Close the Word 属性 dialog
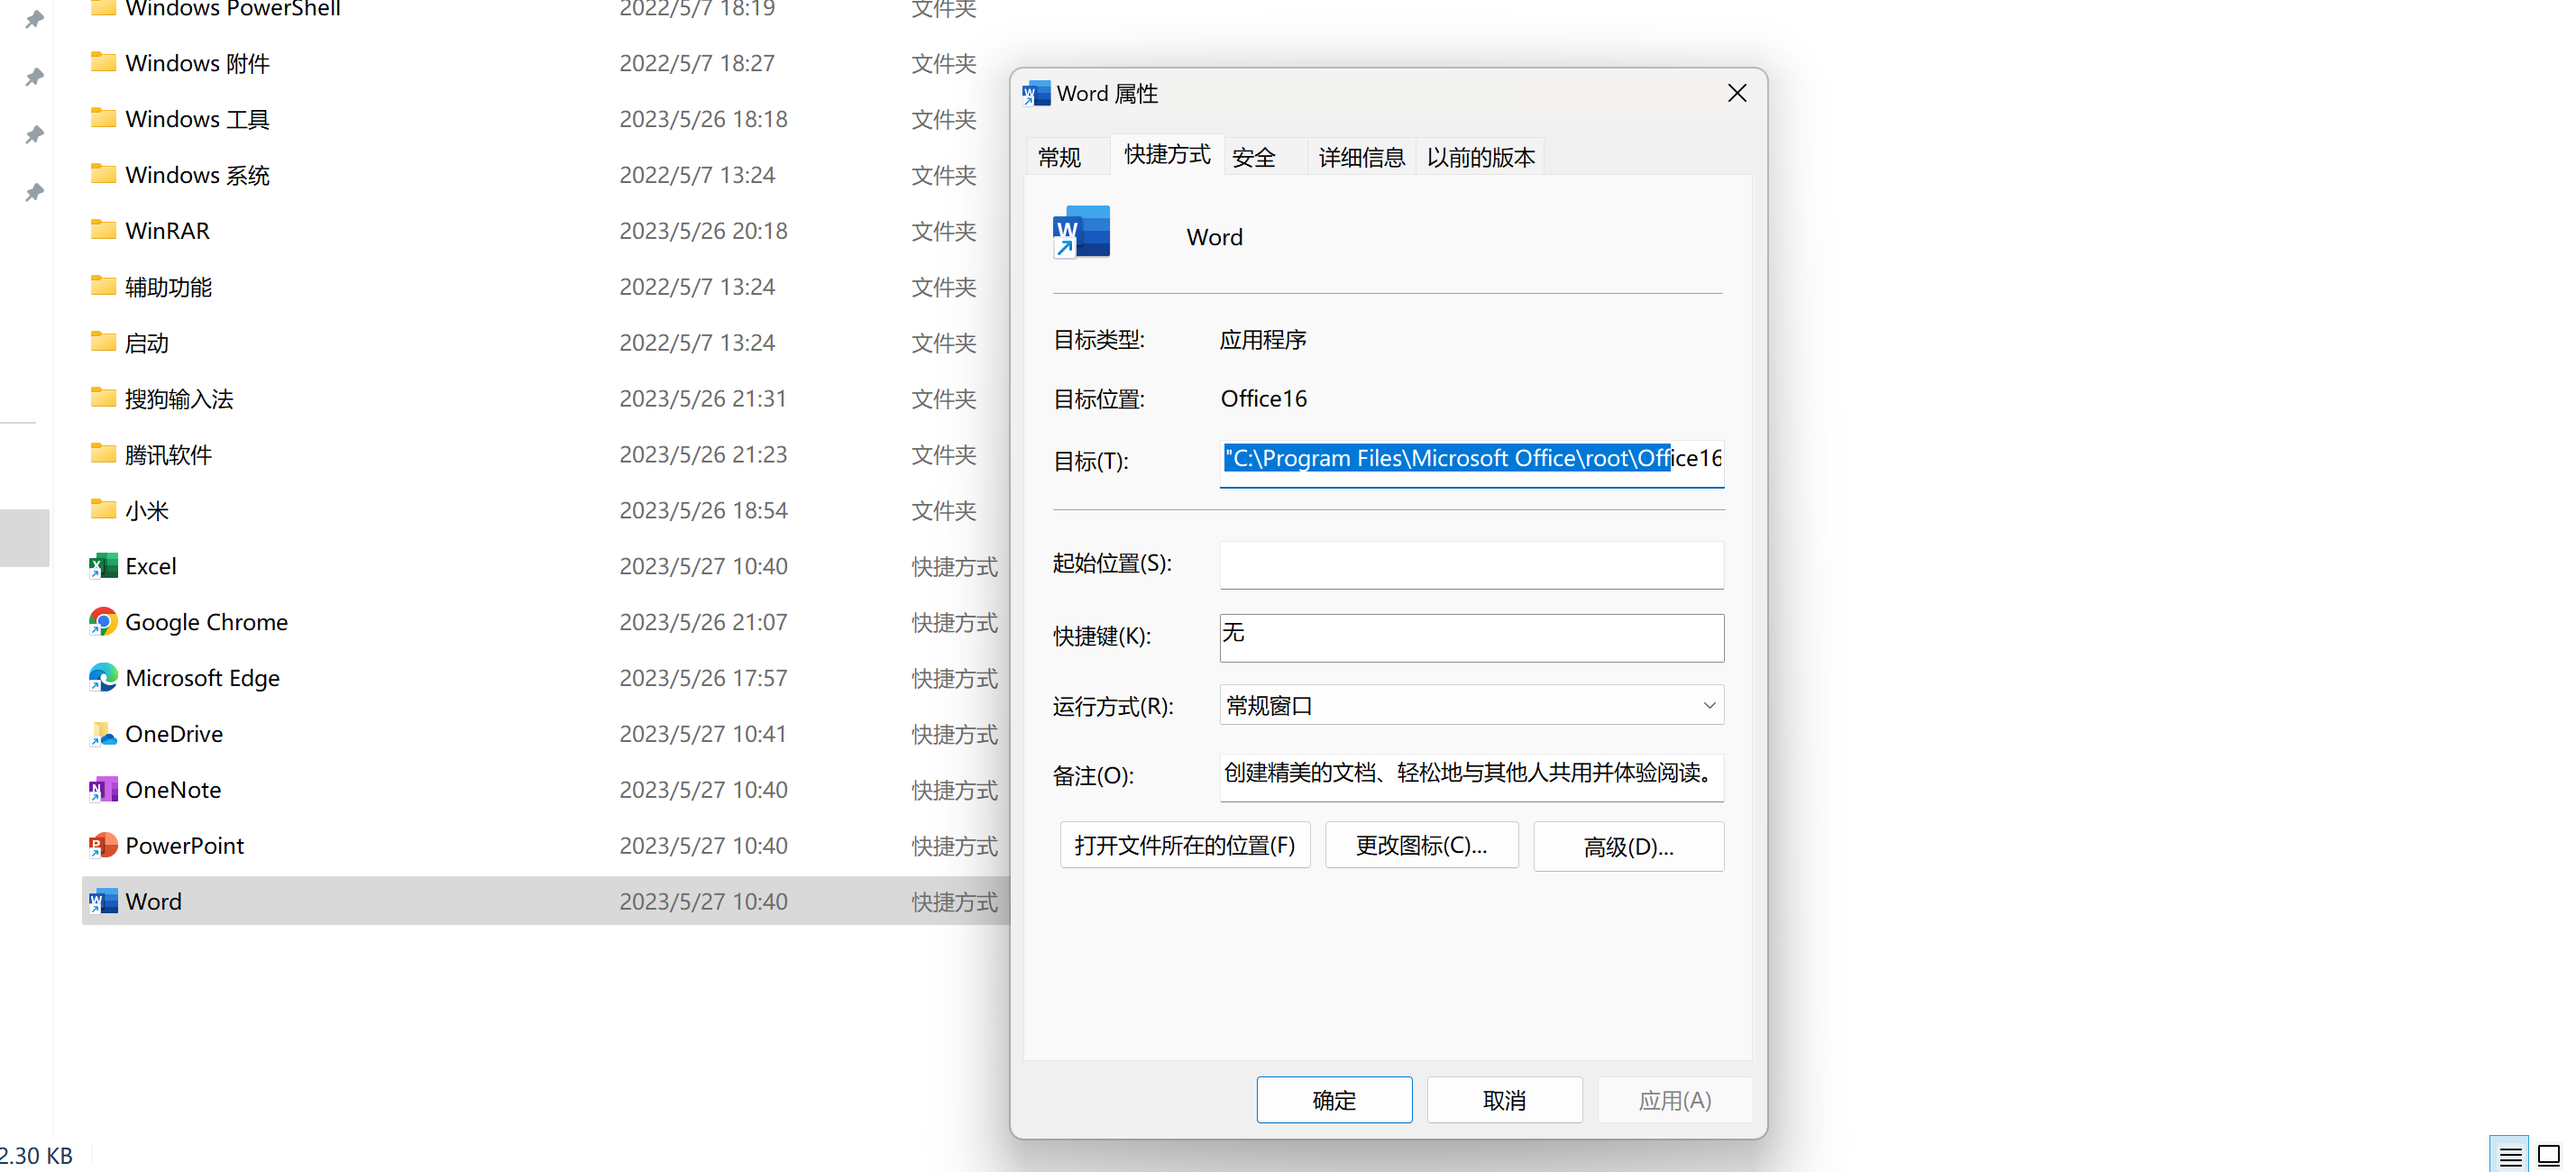Viewport: 2576px width, 1172px height. point(1737,93)
